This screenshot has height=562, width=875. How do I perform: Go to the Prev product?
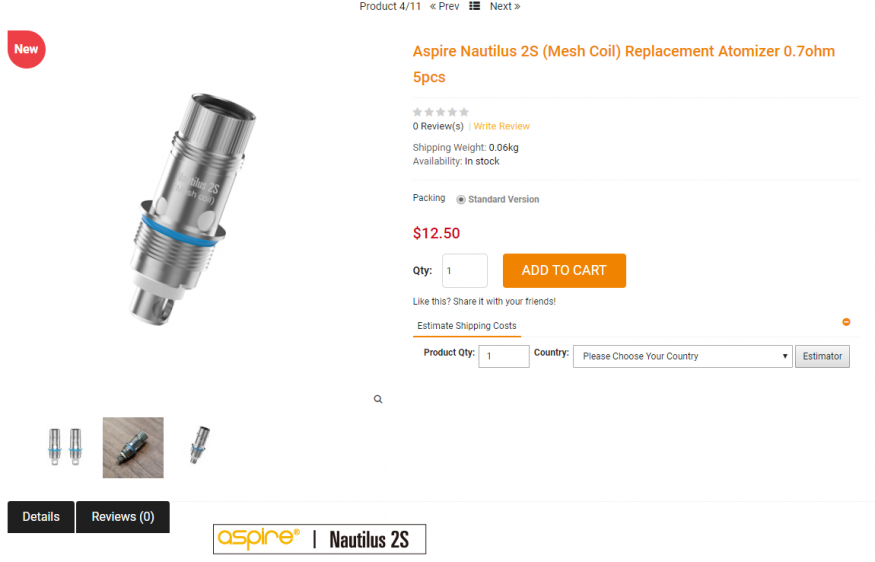click(x=444, y=6)
